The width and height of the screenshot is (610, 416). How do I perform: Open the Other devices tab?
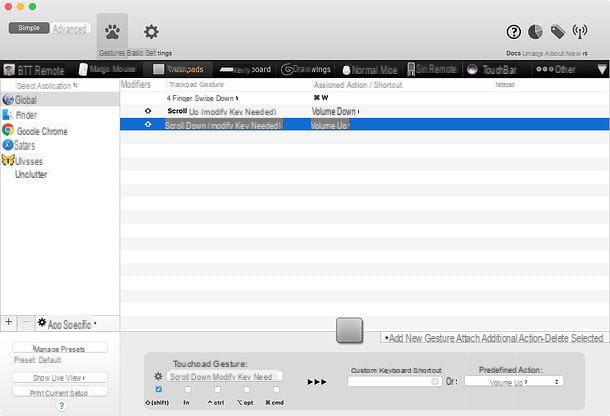[x=556, y=69]
